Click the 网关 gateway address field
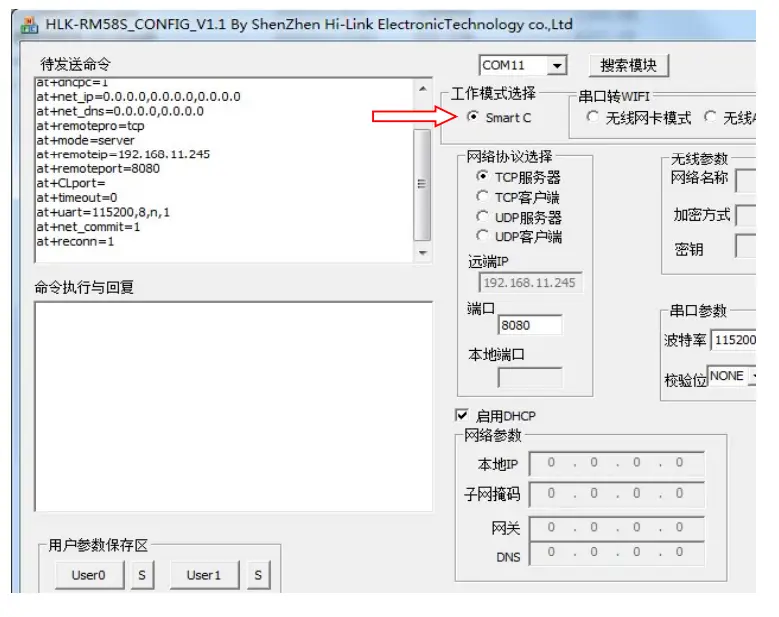779x617 pixels. pos(617,528)
